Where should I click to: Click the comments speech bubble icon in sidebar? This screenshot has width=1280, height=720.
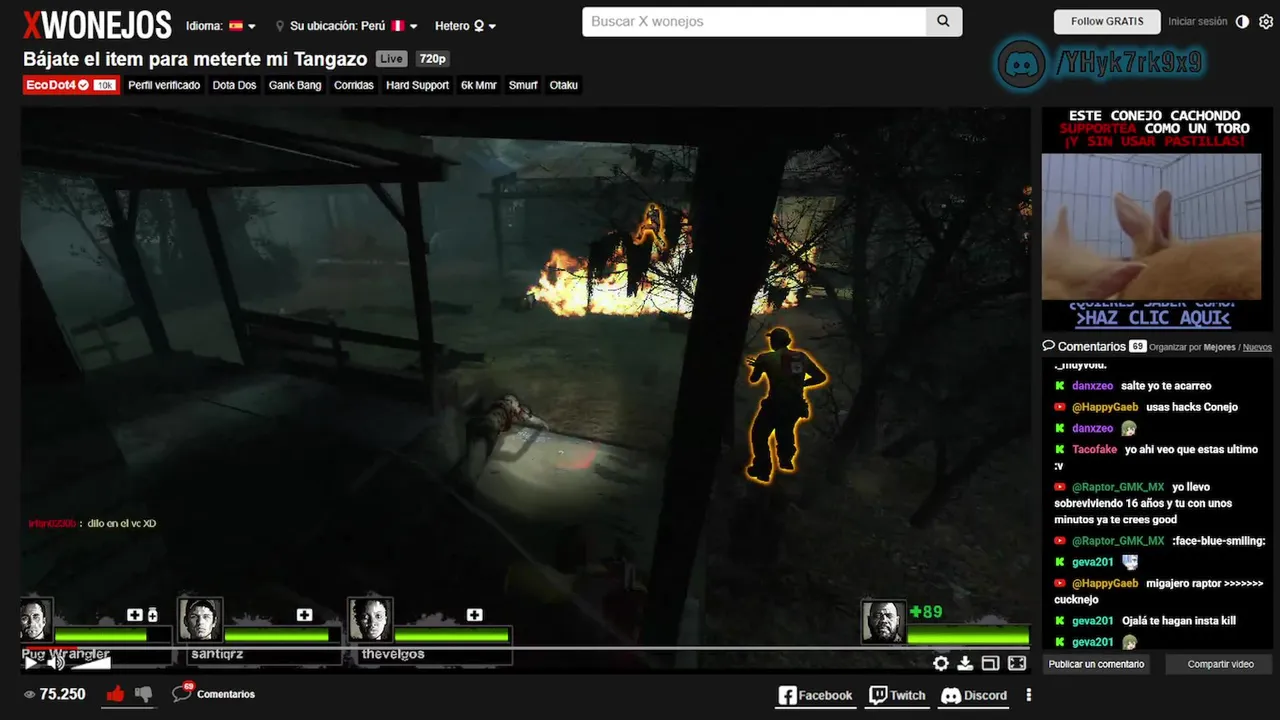pyautogui.click(x=1048, y=345)
